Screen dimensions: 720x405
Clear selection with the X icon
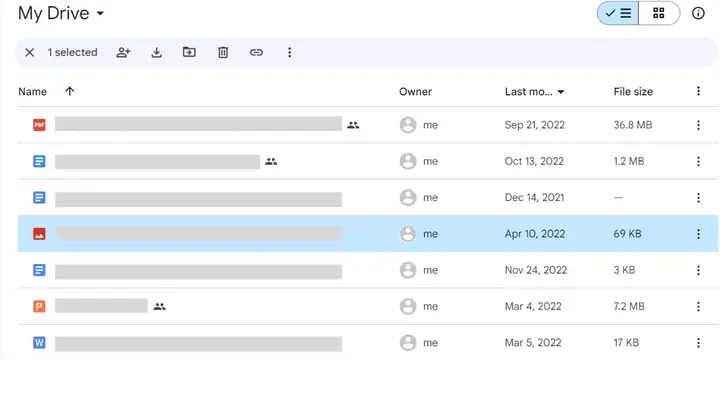[x=30, y=52]
